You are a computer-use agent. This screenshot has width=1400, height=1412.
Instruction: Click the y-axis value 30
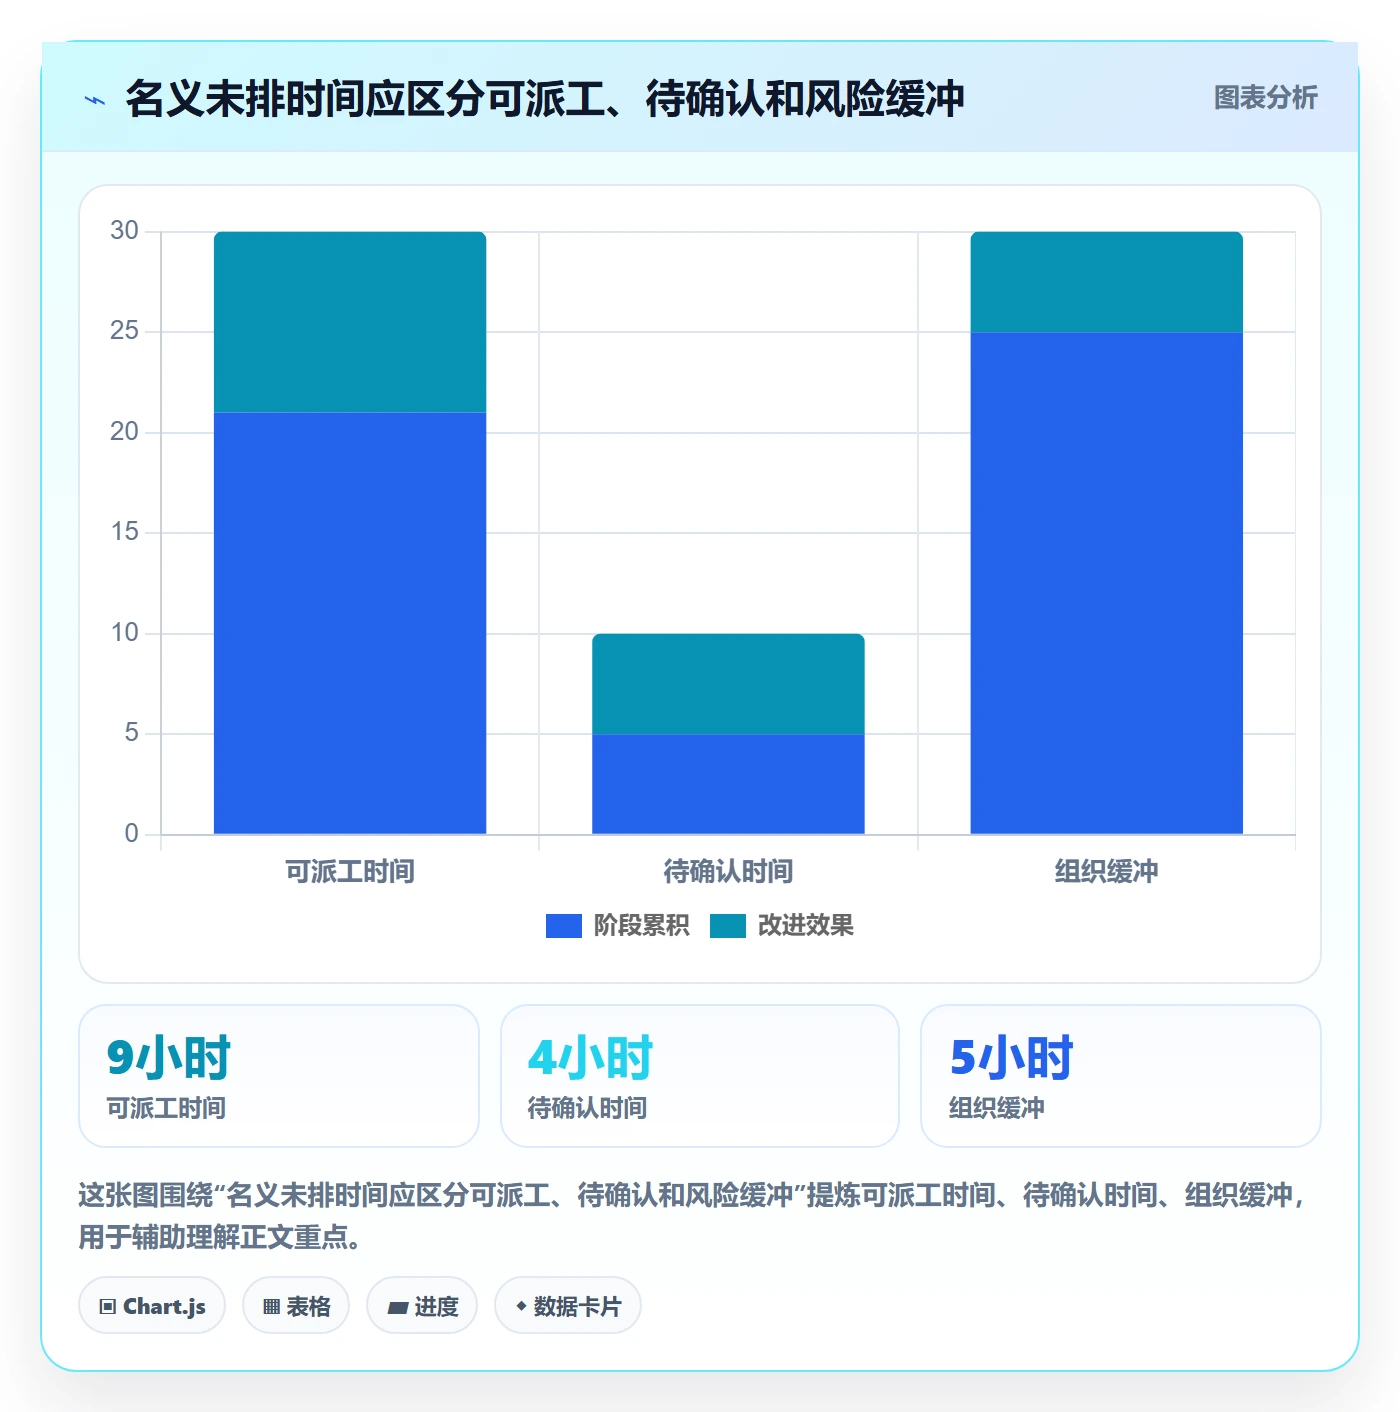[125, 231]
